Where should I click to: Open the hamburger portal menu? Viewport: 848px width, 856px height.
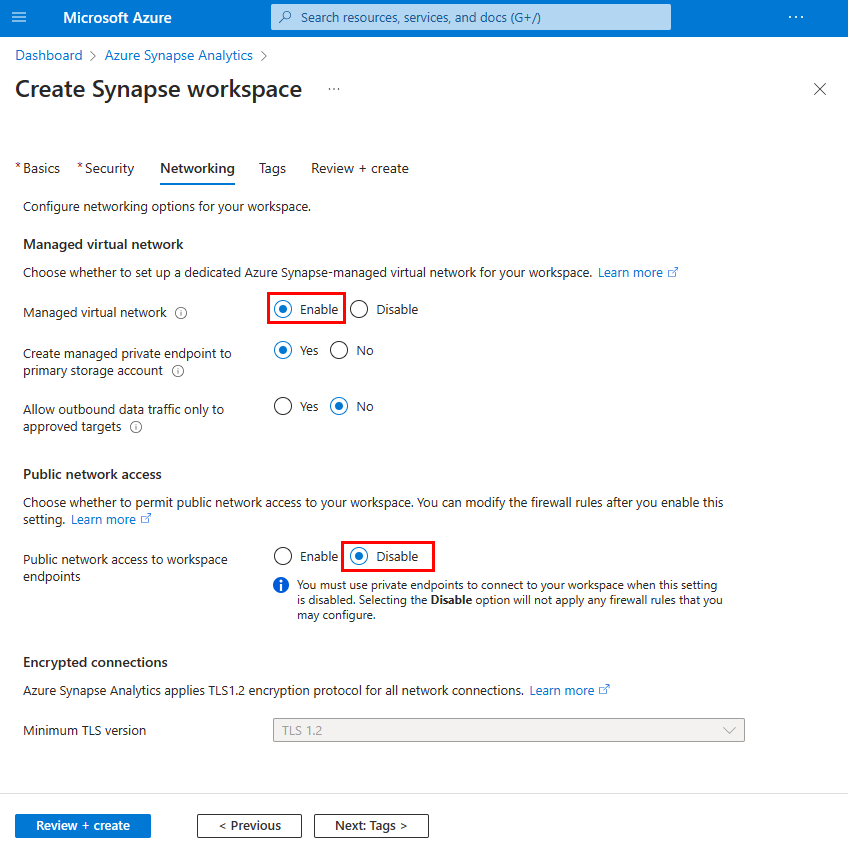pos(19,17)
